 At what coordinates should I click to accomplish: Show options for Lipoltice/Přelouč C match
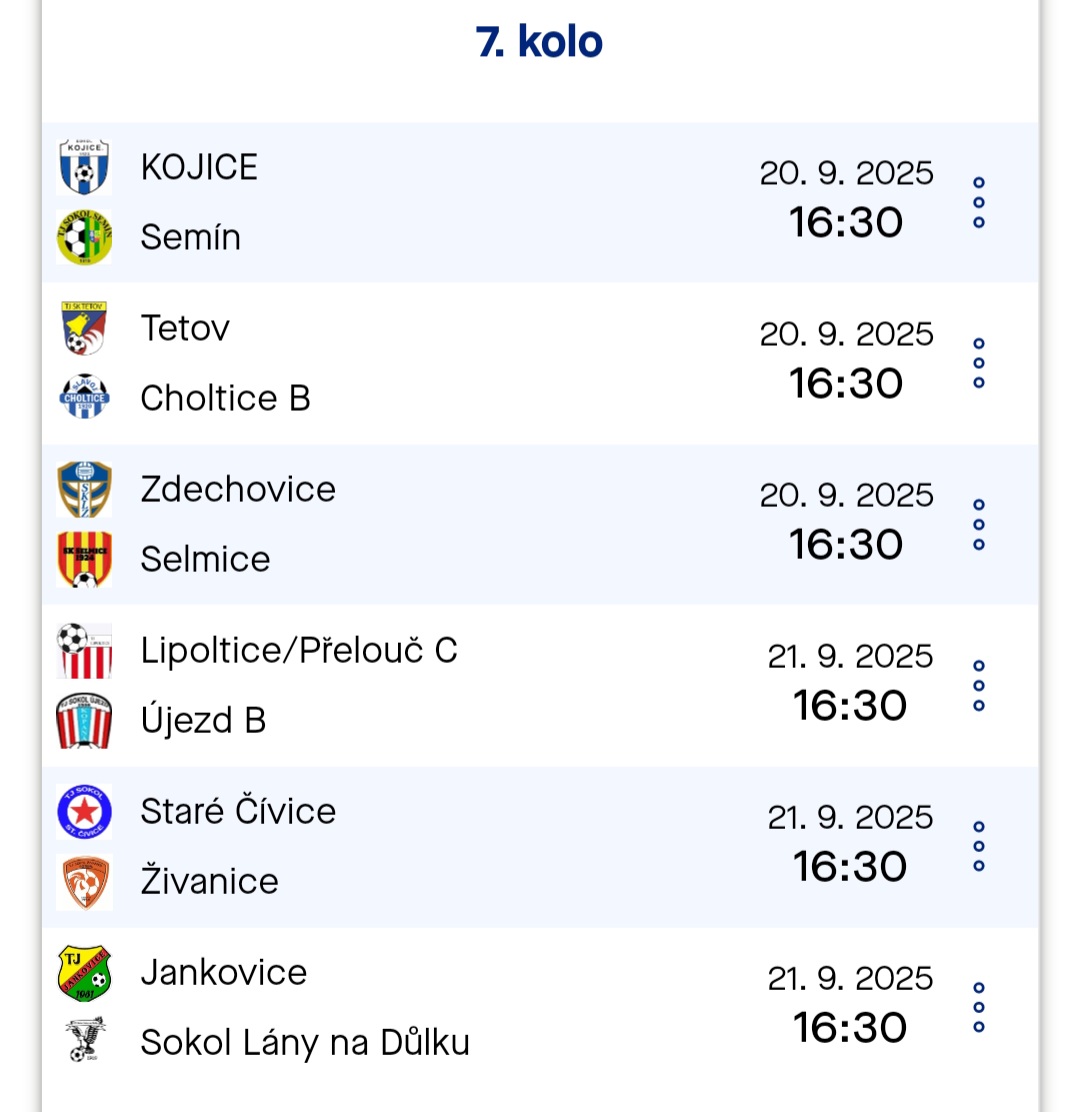[979, 686]
